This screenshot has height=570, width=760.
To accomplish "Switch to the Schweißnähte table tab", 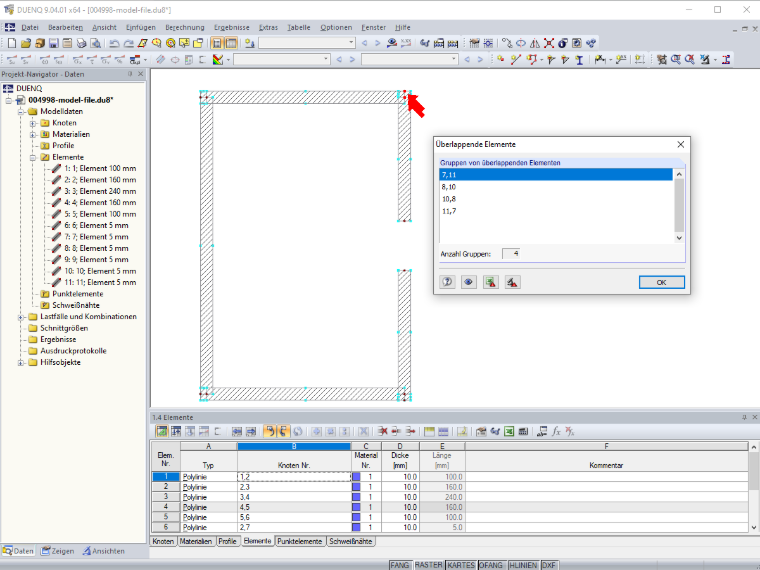I will 350,541.
